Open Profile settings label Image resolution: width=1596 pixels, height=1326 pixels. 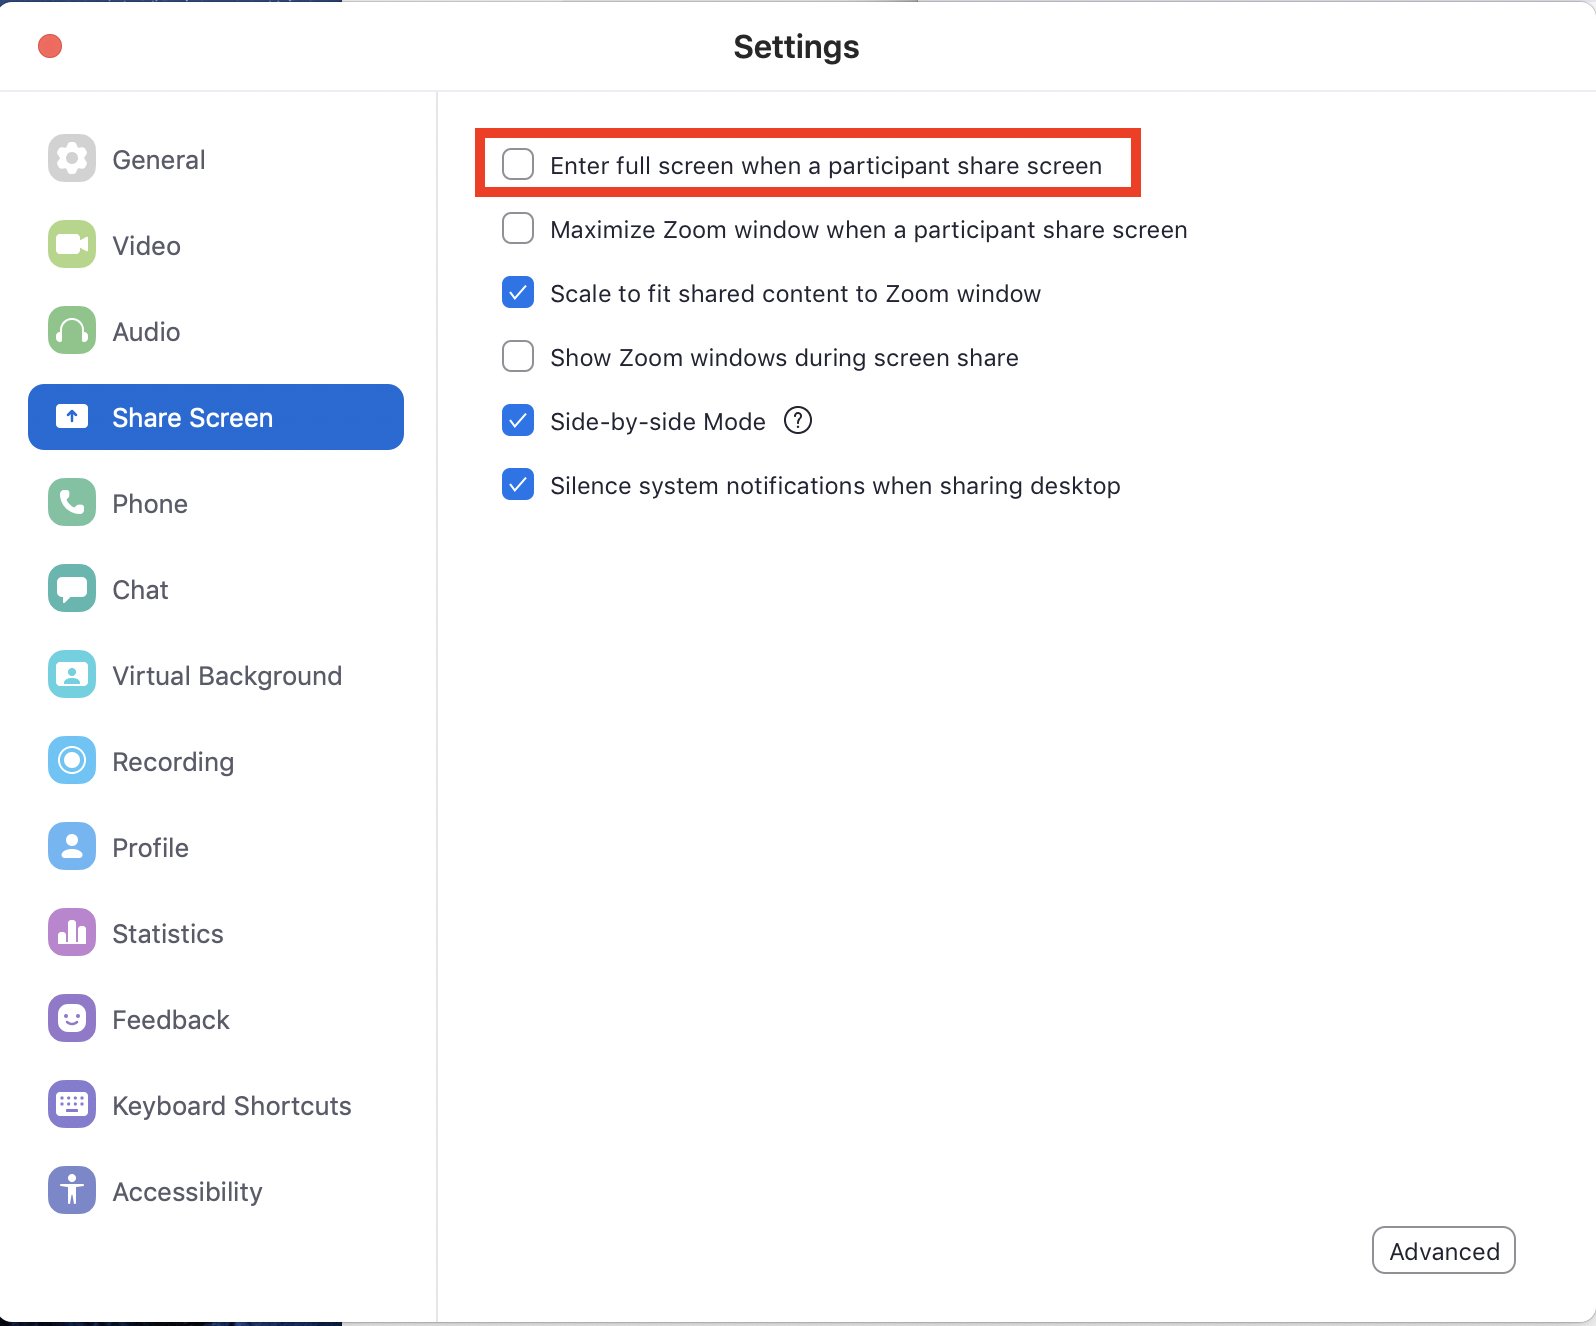(x=150, y=848)
